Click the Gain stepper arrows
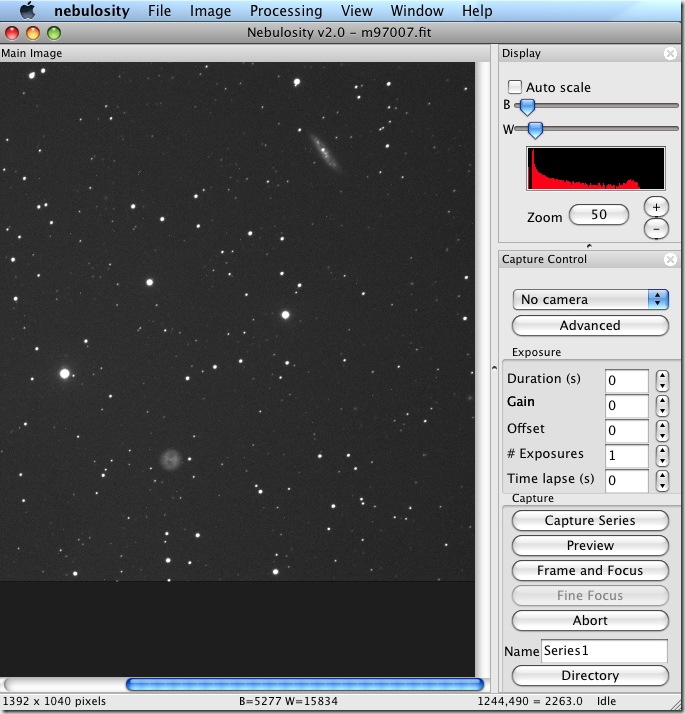Viewport: 685px width, 714px height. tap(662, 405)
